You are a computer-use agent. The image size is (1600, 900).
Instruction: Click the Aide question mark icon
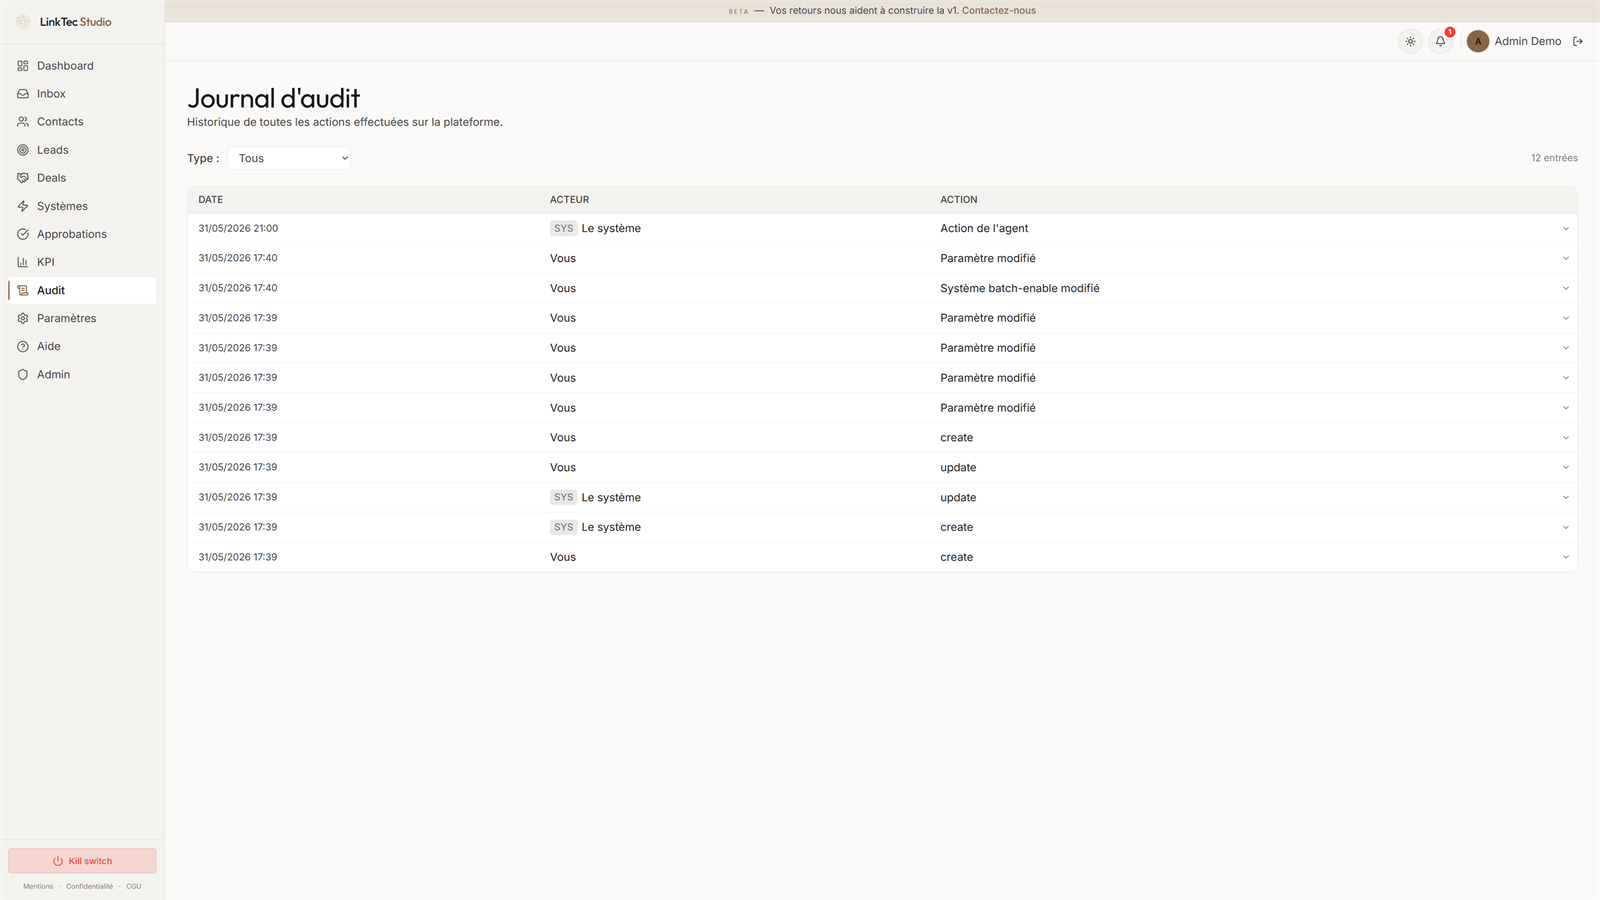(x=23, y=346)
